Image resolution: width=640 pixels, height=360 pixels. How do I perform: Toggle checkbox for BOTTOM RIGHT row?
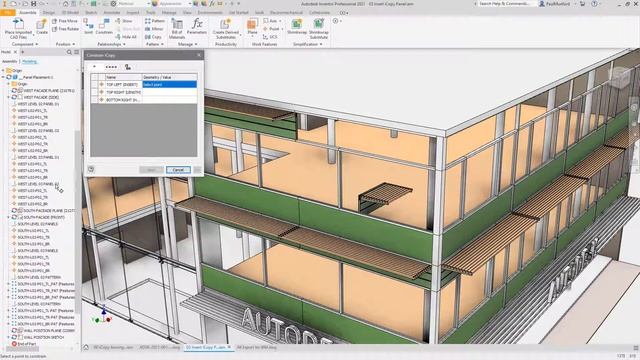(x=94, y=100)
